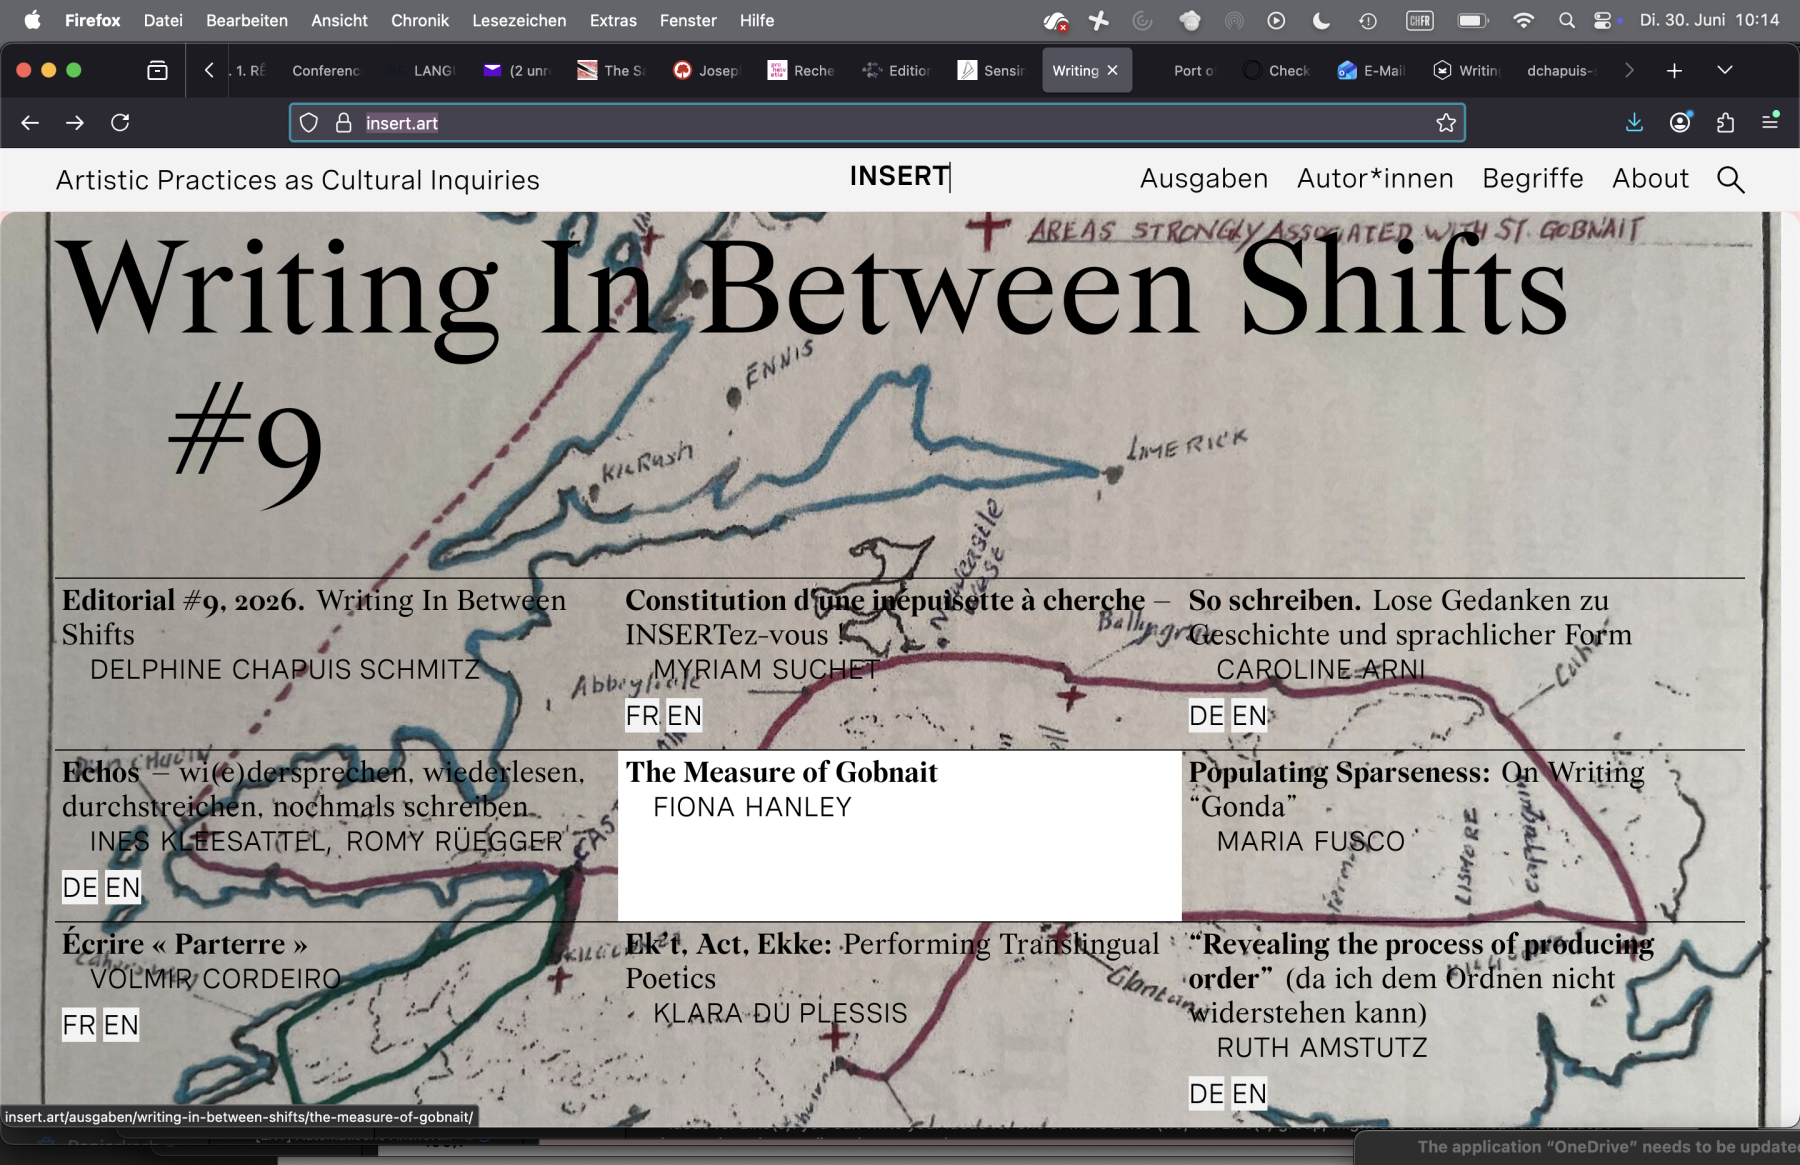
Task: Click the Time Machine menu bar icon
Action: (1368, 20)
